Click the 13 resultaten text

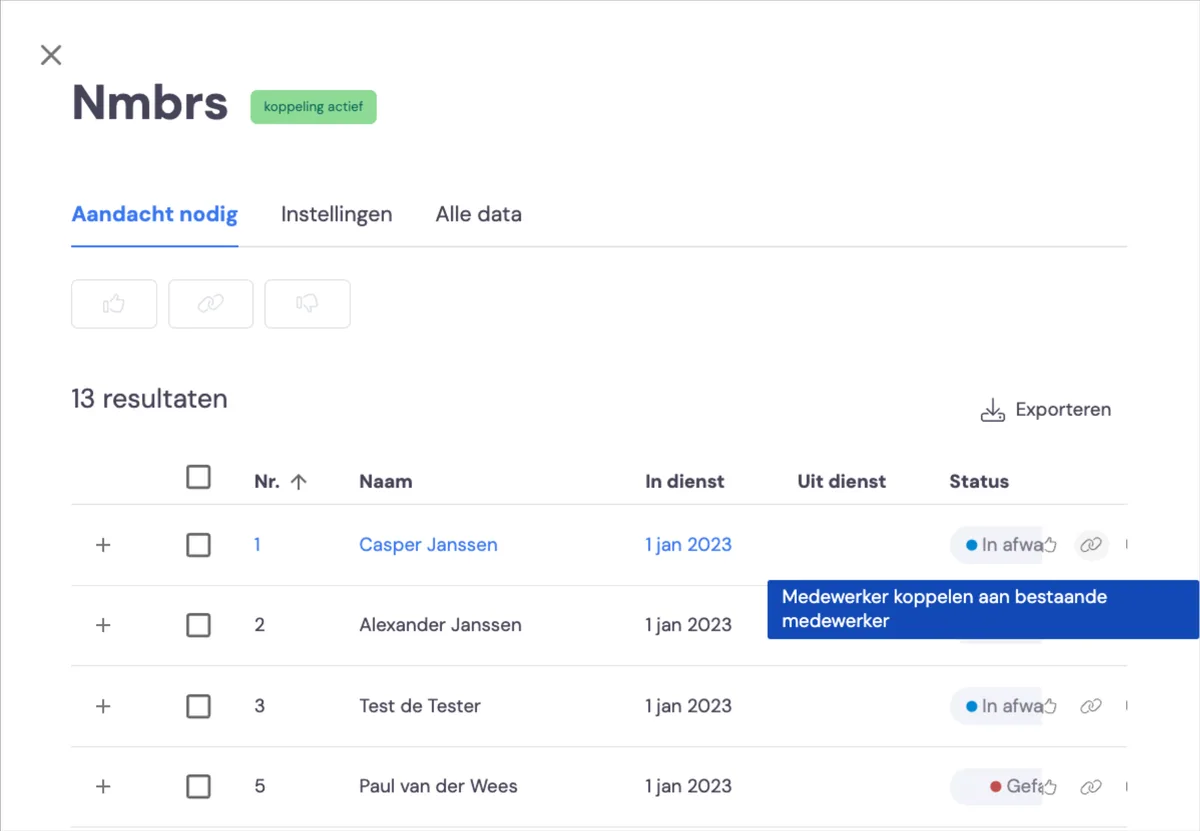point(149,399)
